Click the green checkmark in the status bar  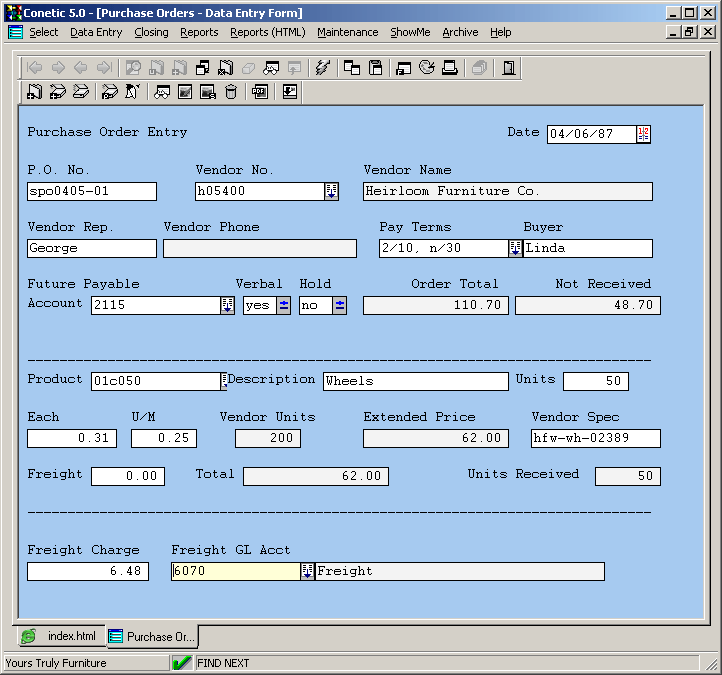pos(182,663)
